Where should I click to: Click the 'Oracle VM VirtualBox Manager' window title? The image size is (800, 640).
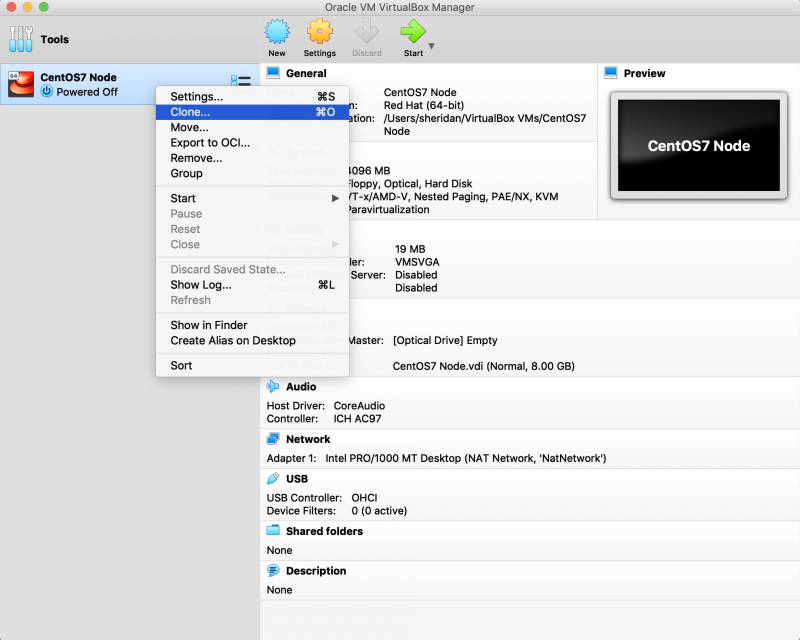coord(399,7)
